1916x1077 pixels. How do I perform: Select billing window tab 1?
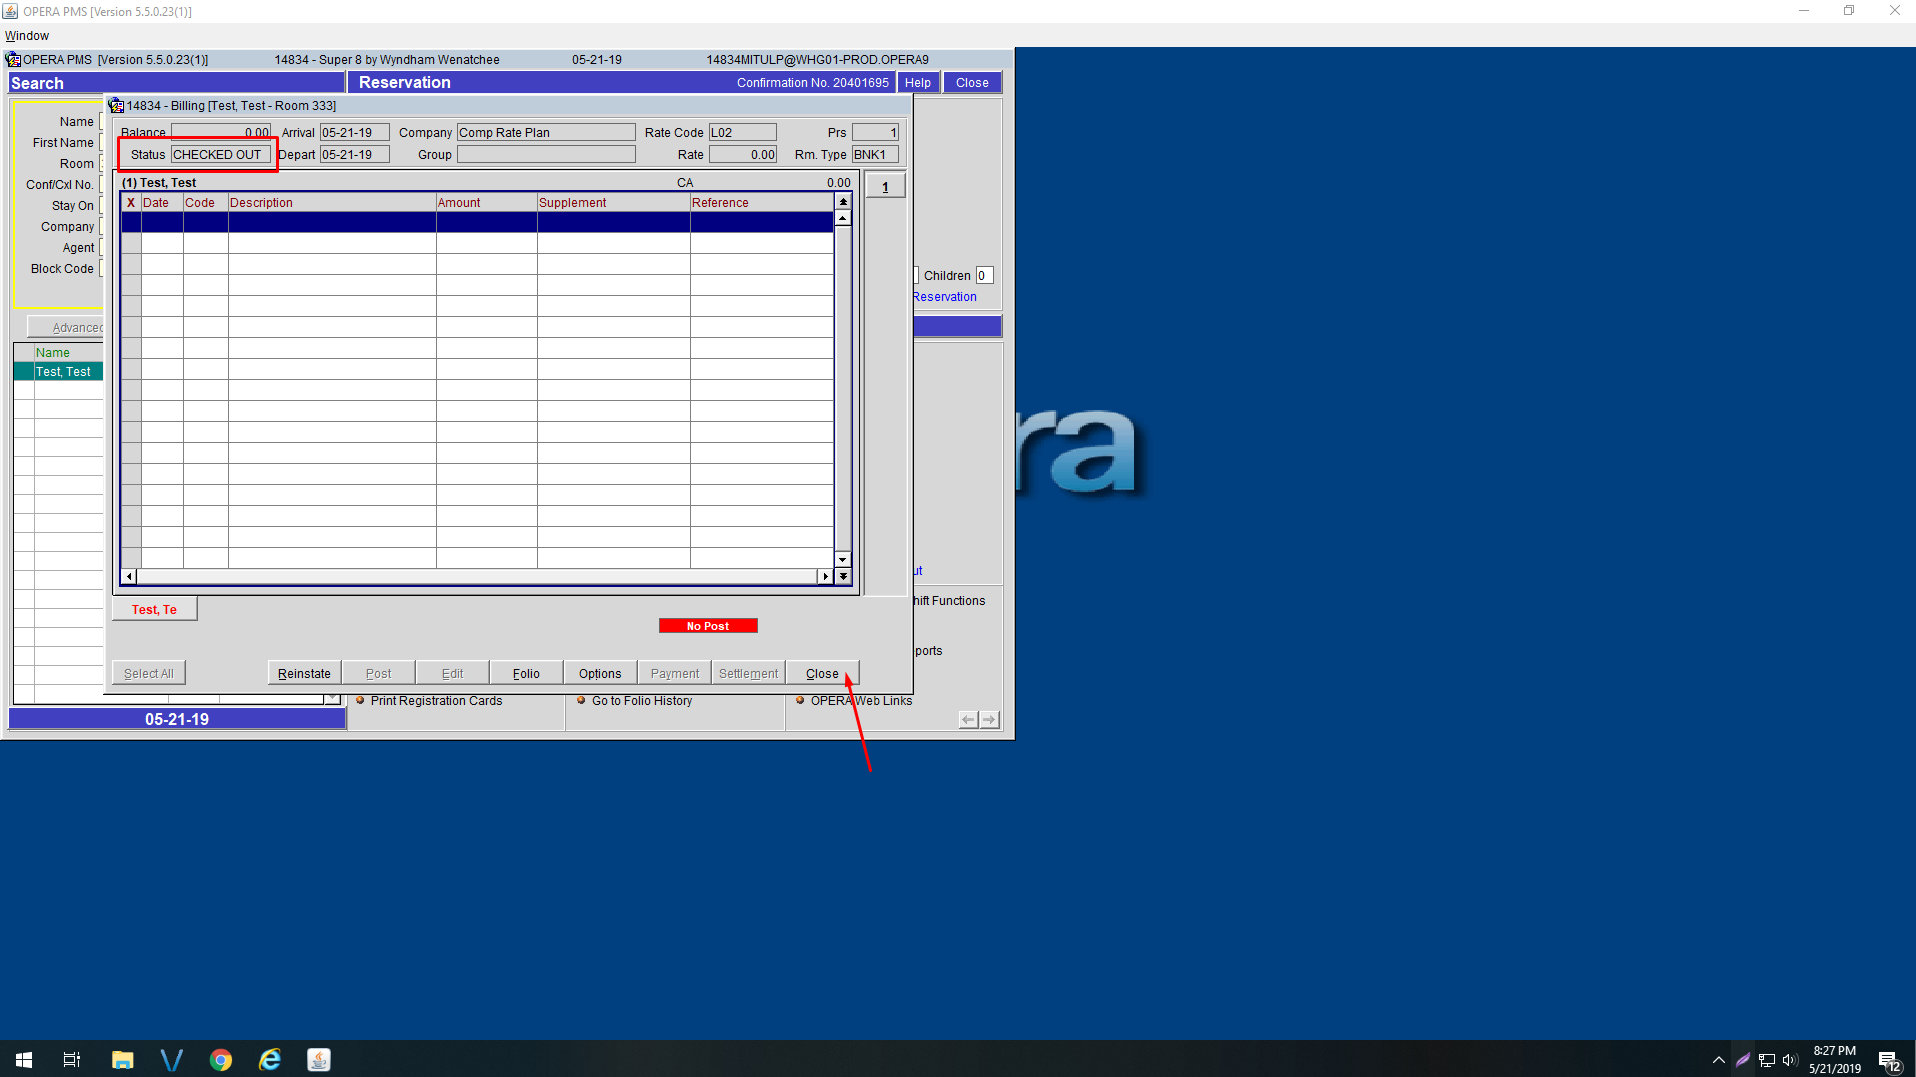tap(885, 187)
